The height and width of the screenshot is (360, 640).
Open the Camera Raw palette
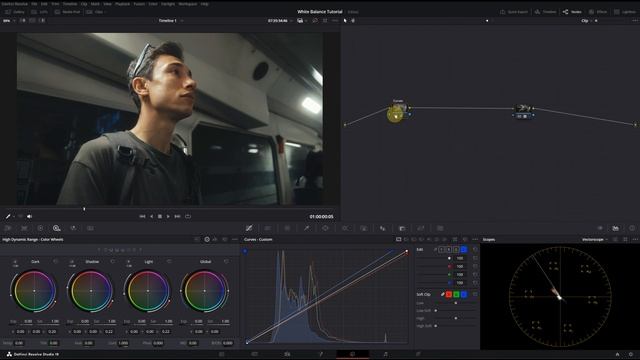point(8,228)
